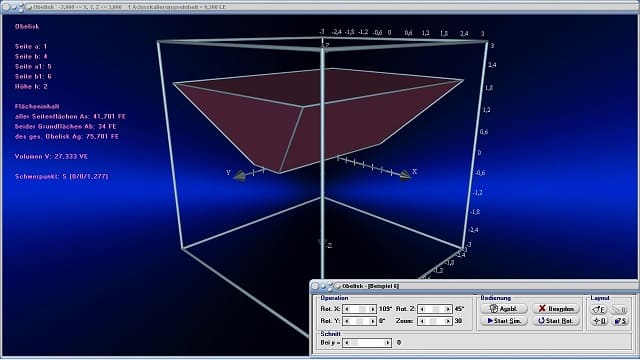Click the greyed-out layout pencil button
The height and width of the screenshot is (360, 640).
point(620,310)
